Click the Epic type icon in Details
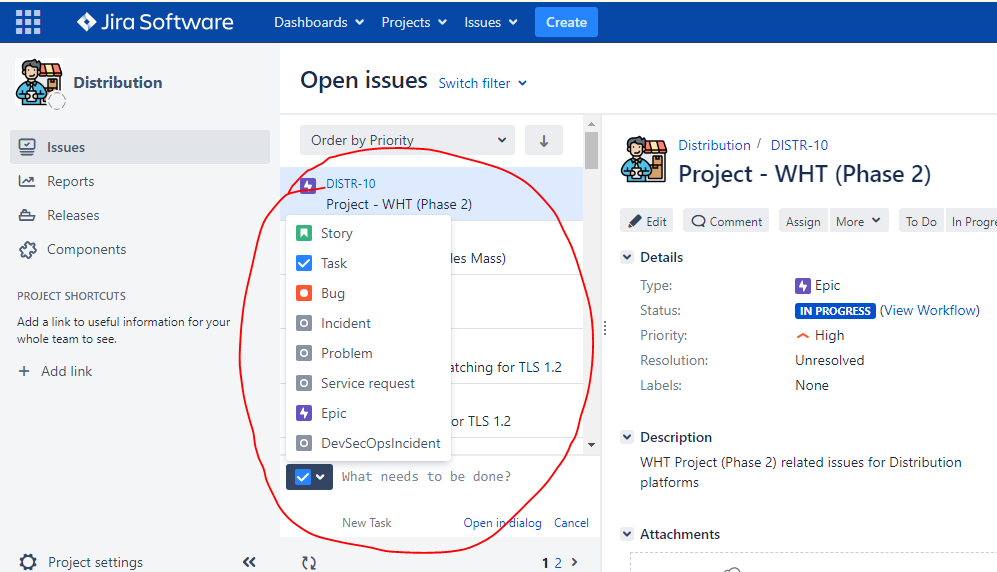997x572 pixels. click(x=802, y=285)
